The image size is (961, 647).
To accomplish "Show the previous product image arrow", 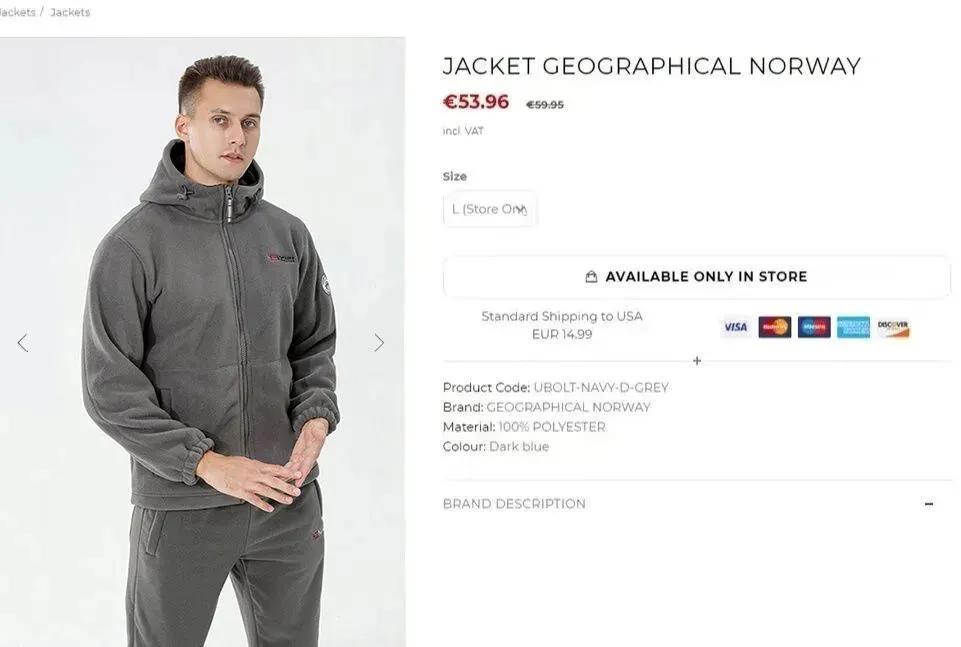I will (x=22, y=343).
